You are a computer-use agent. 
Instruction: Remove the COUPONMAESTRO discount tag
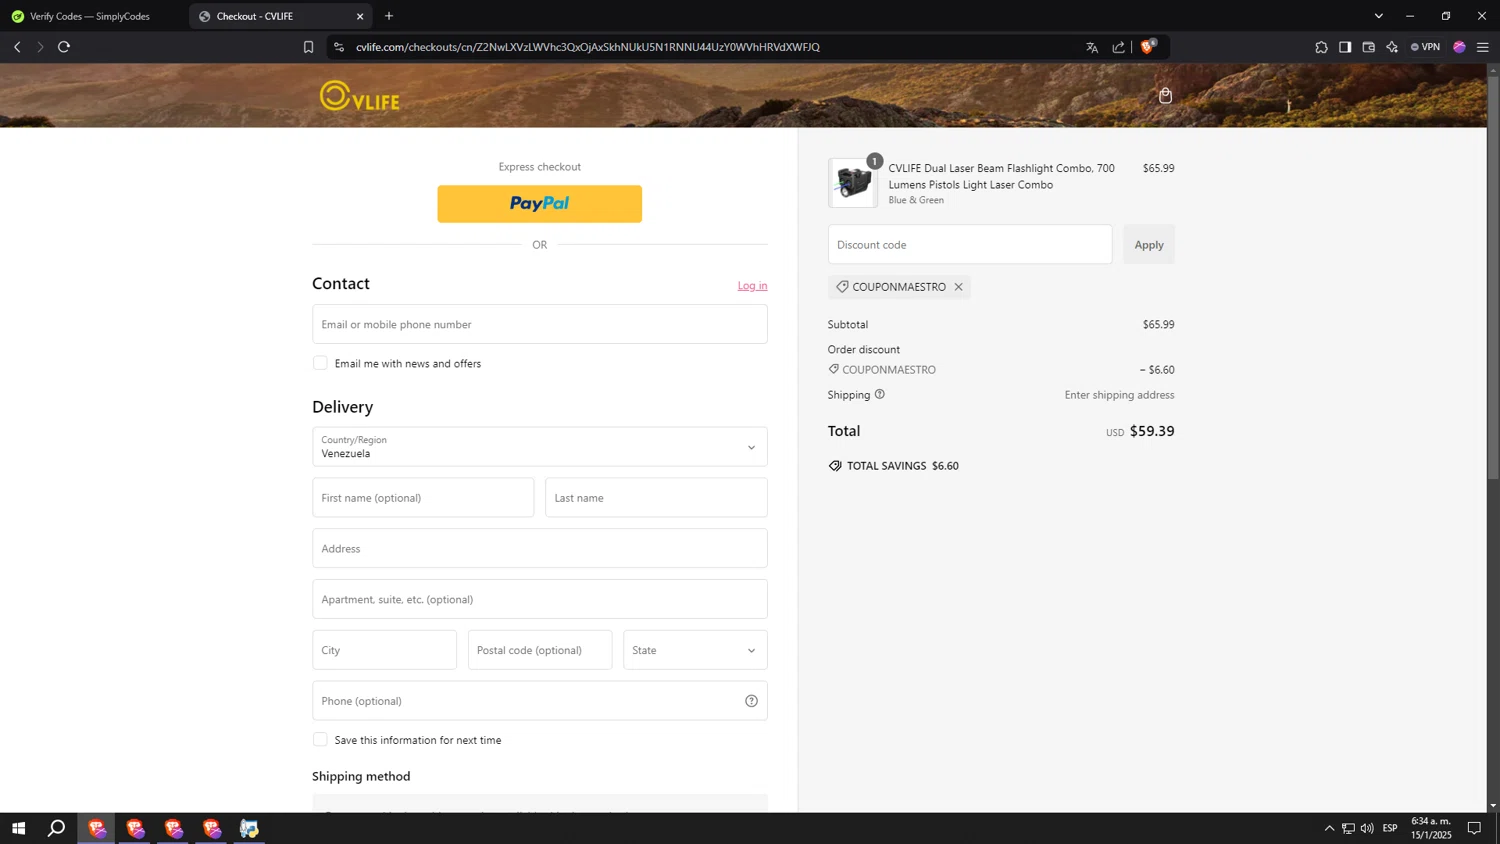pos(958,287)
